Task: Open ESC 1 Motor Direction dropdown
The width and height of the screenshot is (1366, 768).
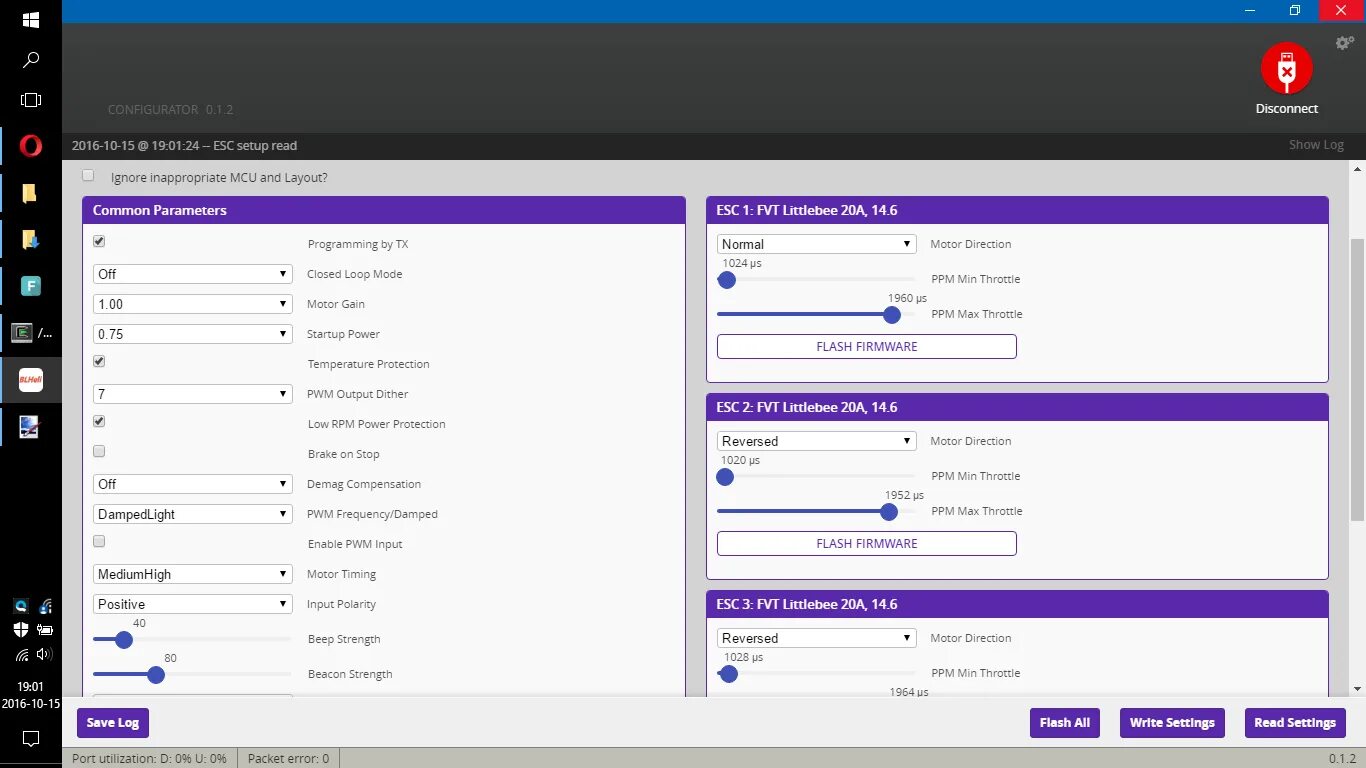Action: point(817,244)
